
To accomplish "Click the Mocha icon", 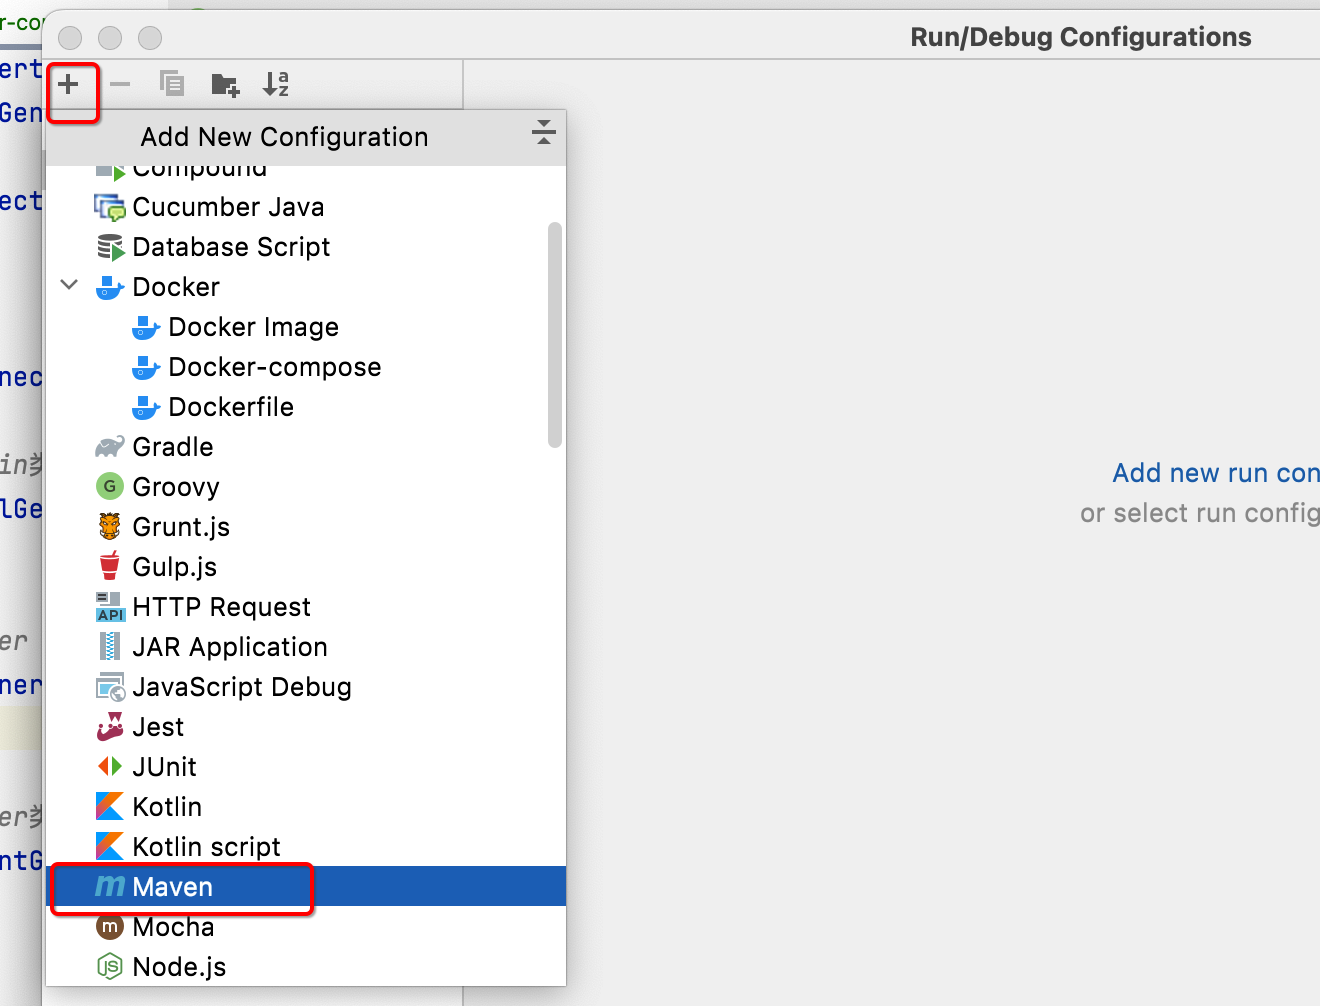I will (x=110, y=926).
